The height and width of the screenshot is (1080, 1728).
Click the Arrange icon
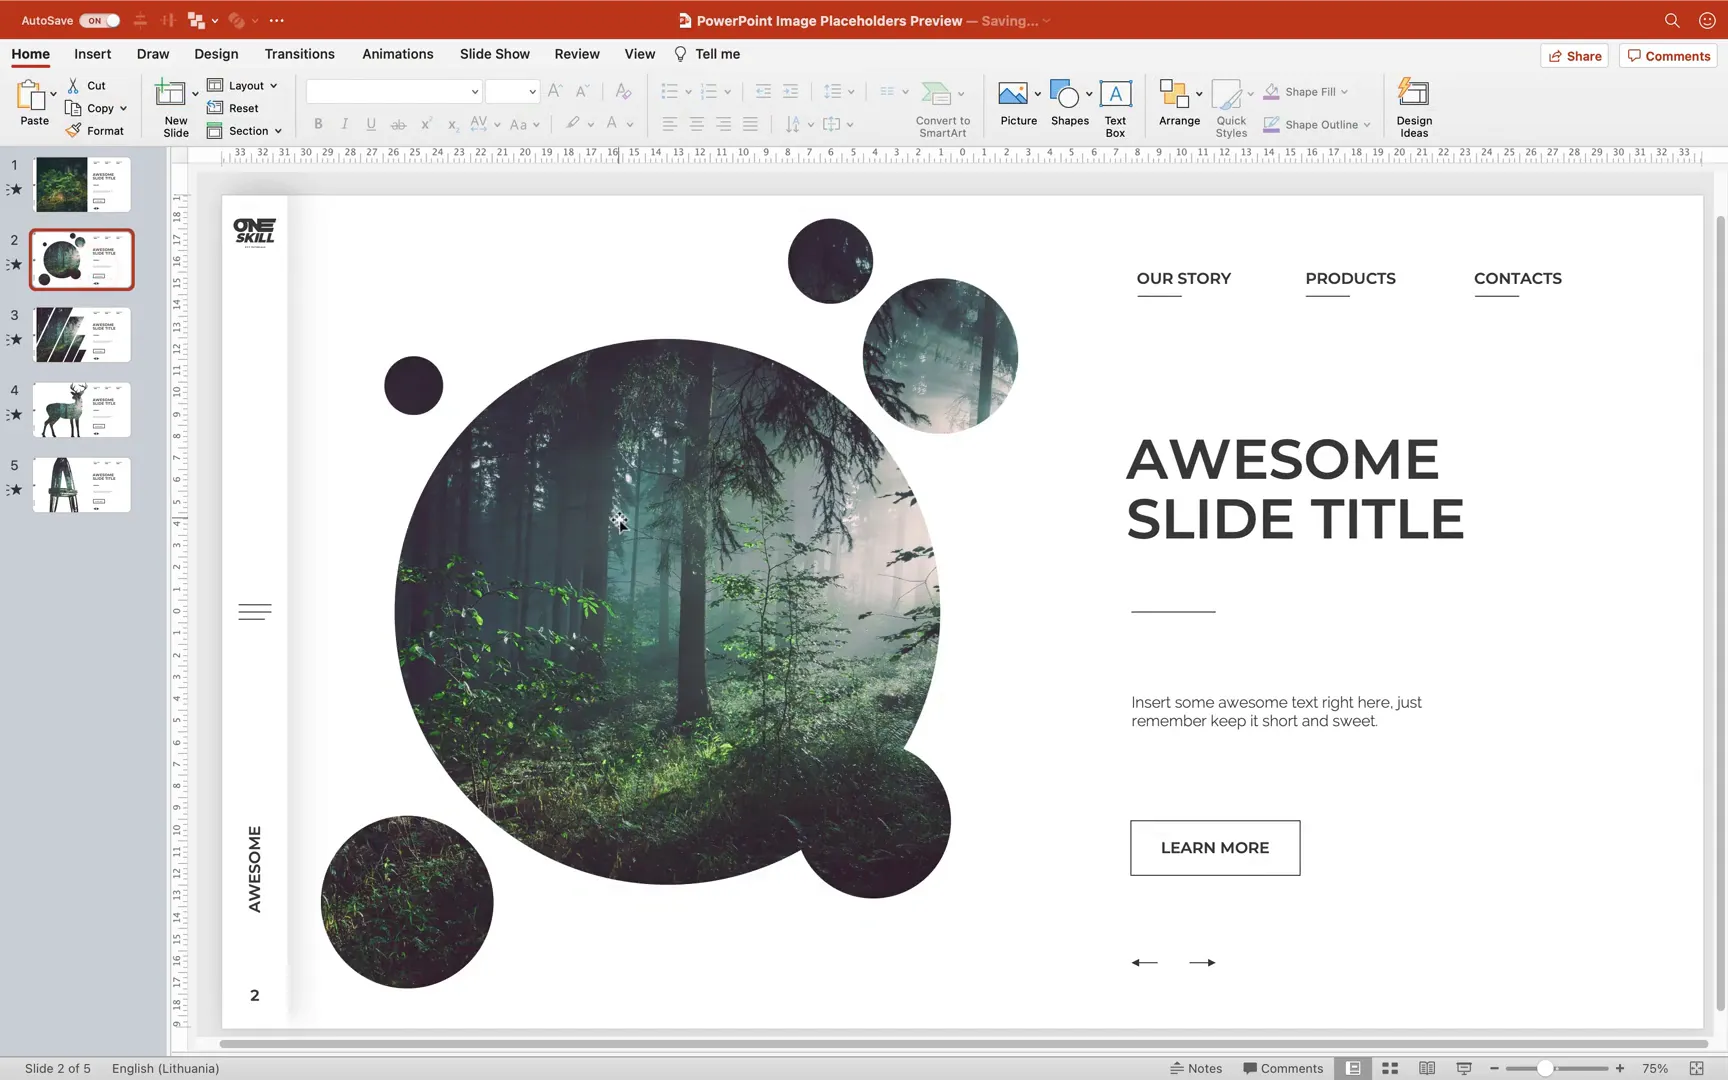(1174, 94)
